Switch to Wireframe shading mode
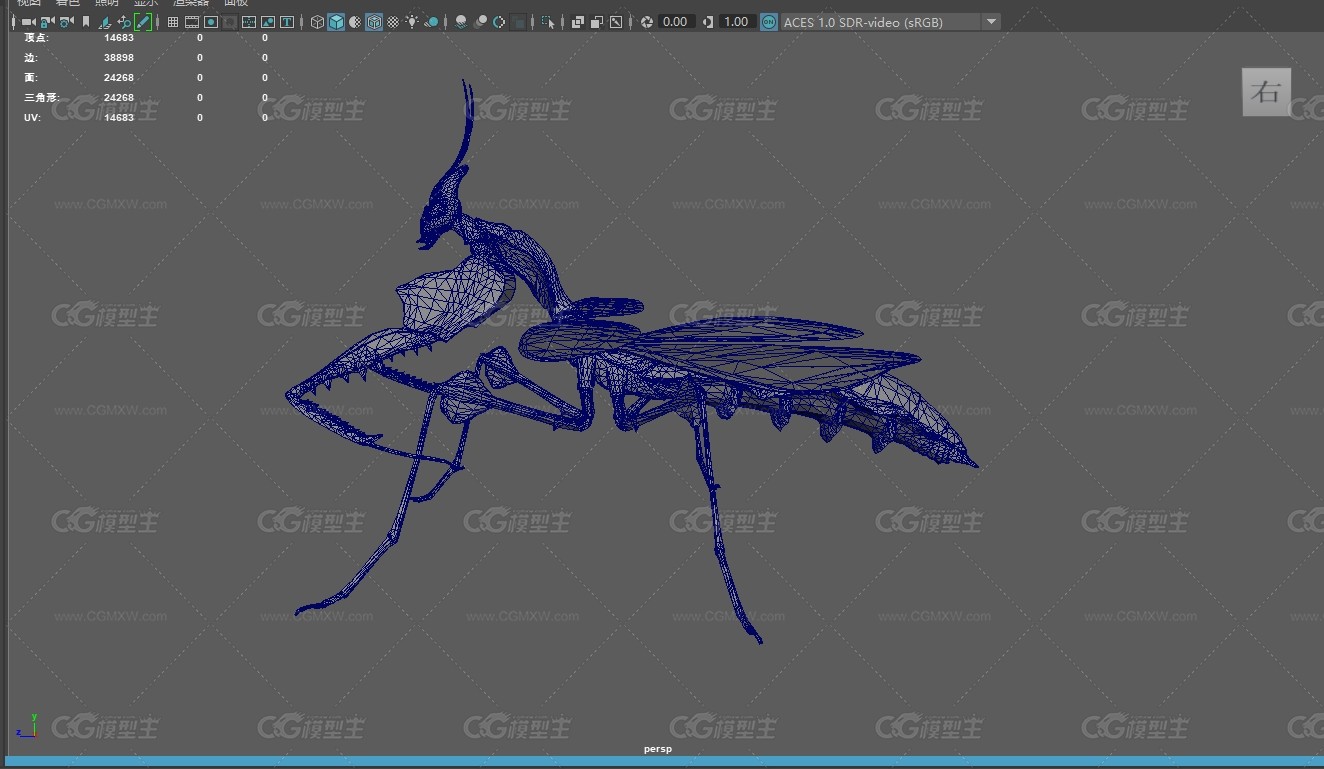This screenshot has width=1324, height=769. (317, 21)
